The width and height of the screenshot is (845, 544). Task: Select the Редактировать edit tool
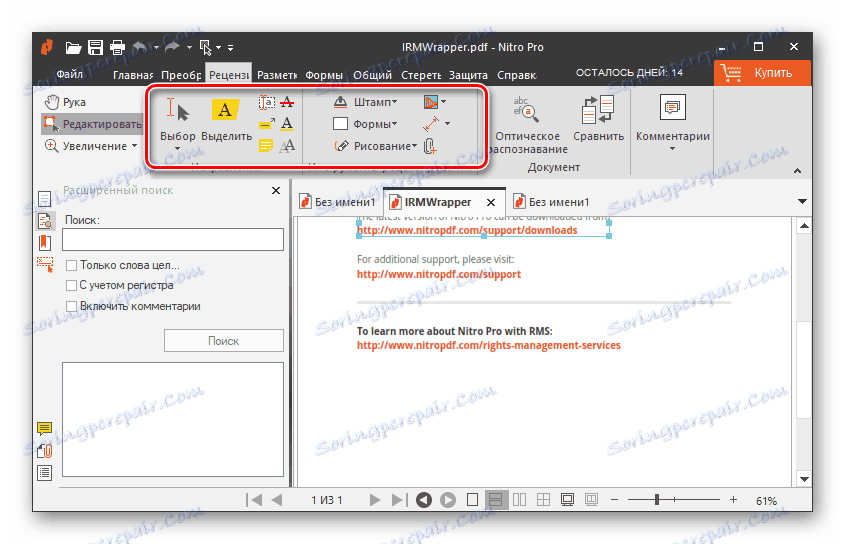[x=92, y=124]
